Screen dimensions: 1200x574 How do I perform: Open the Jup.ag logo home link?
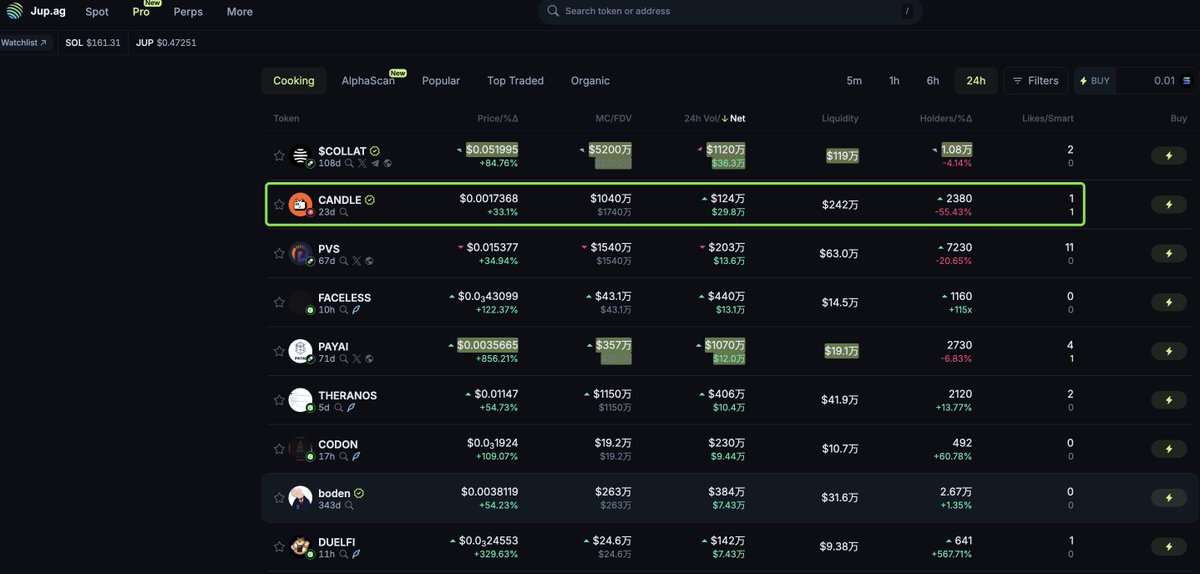click(36, 11)
